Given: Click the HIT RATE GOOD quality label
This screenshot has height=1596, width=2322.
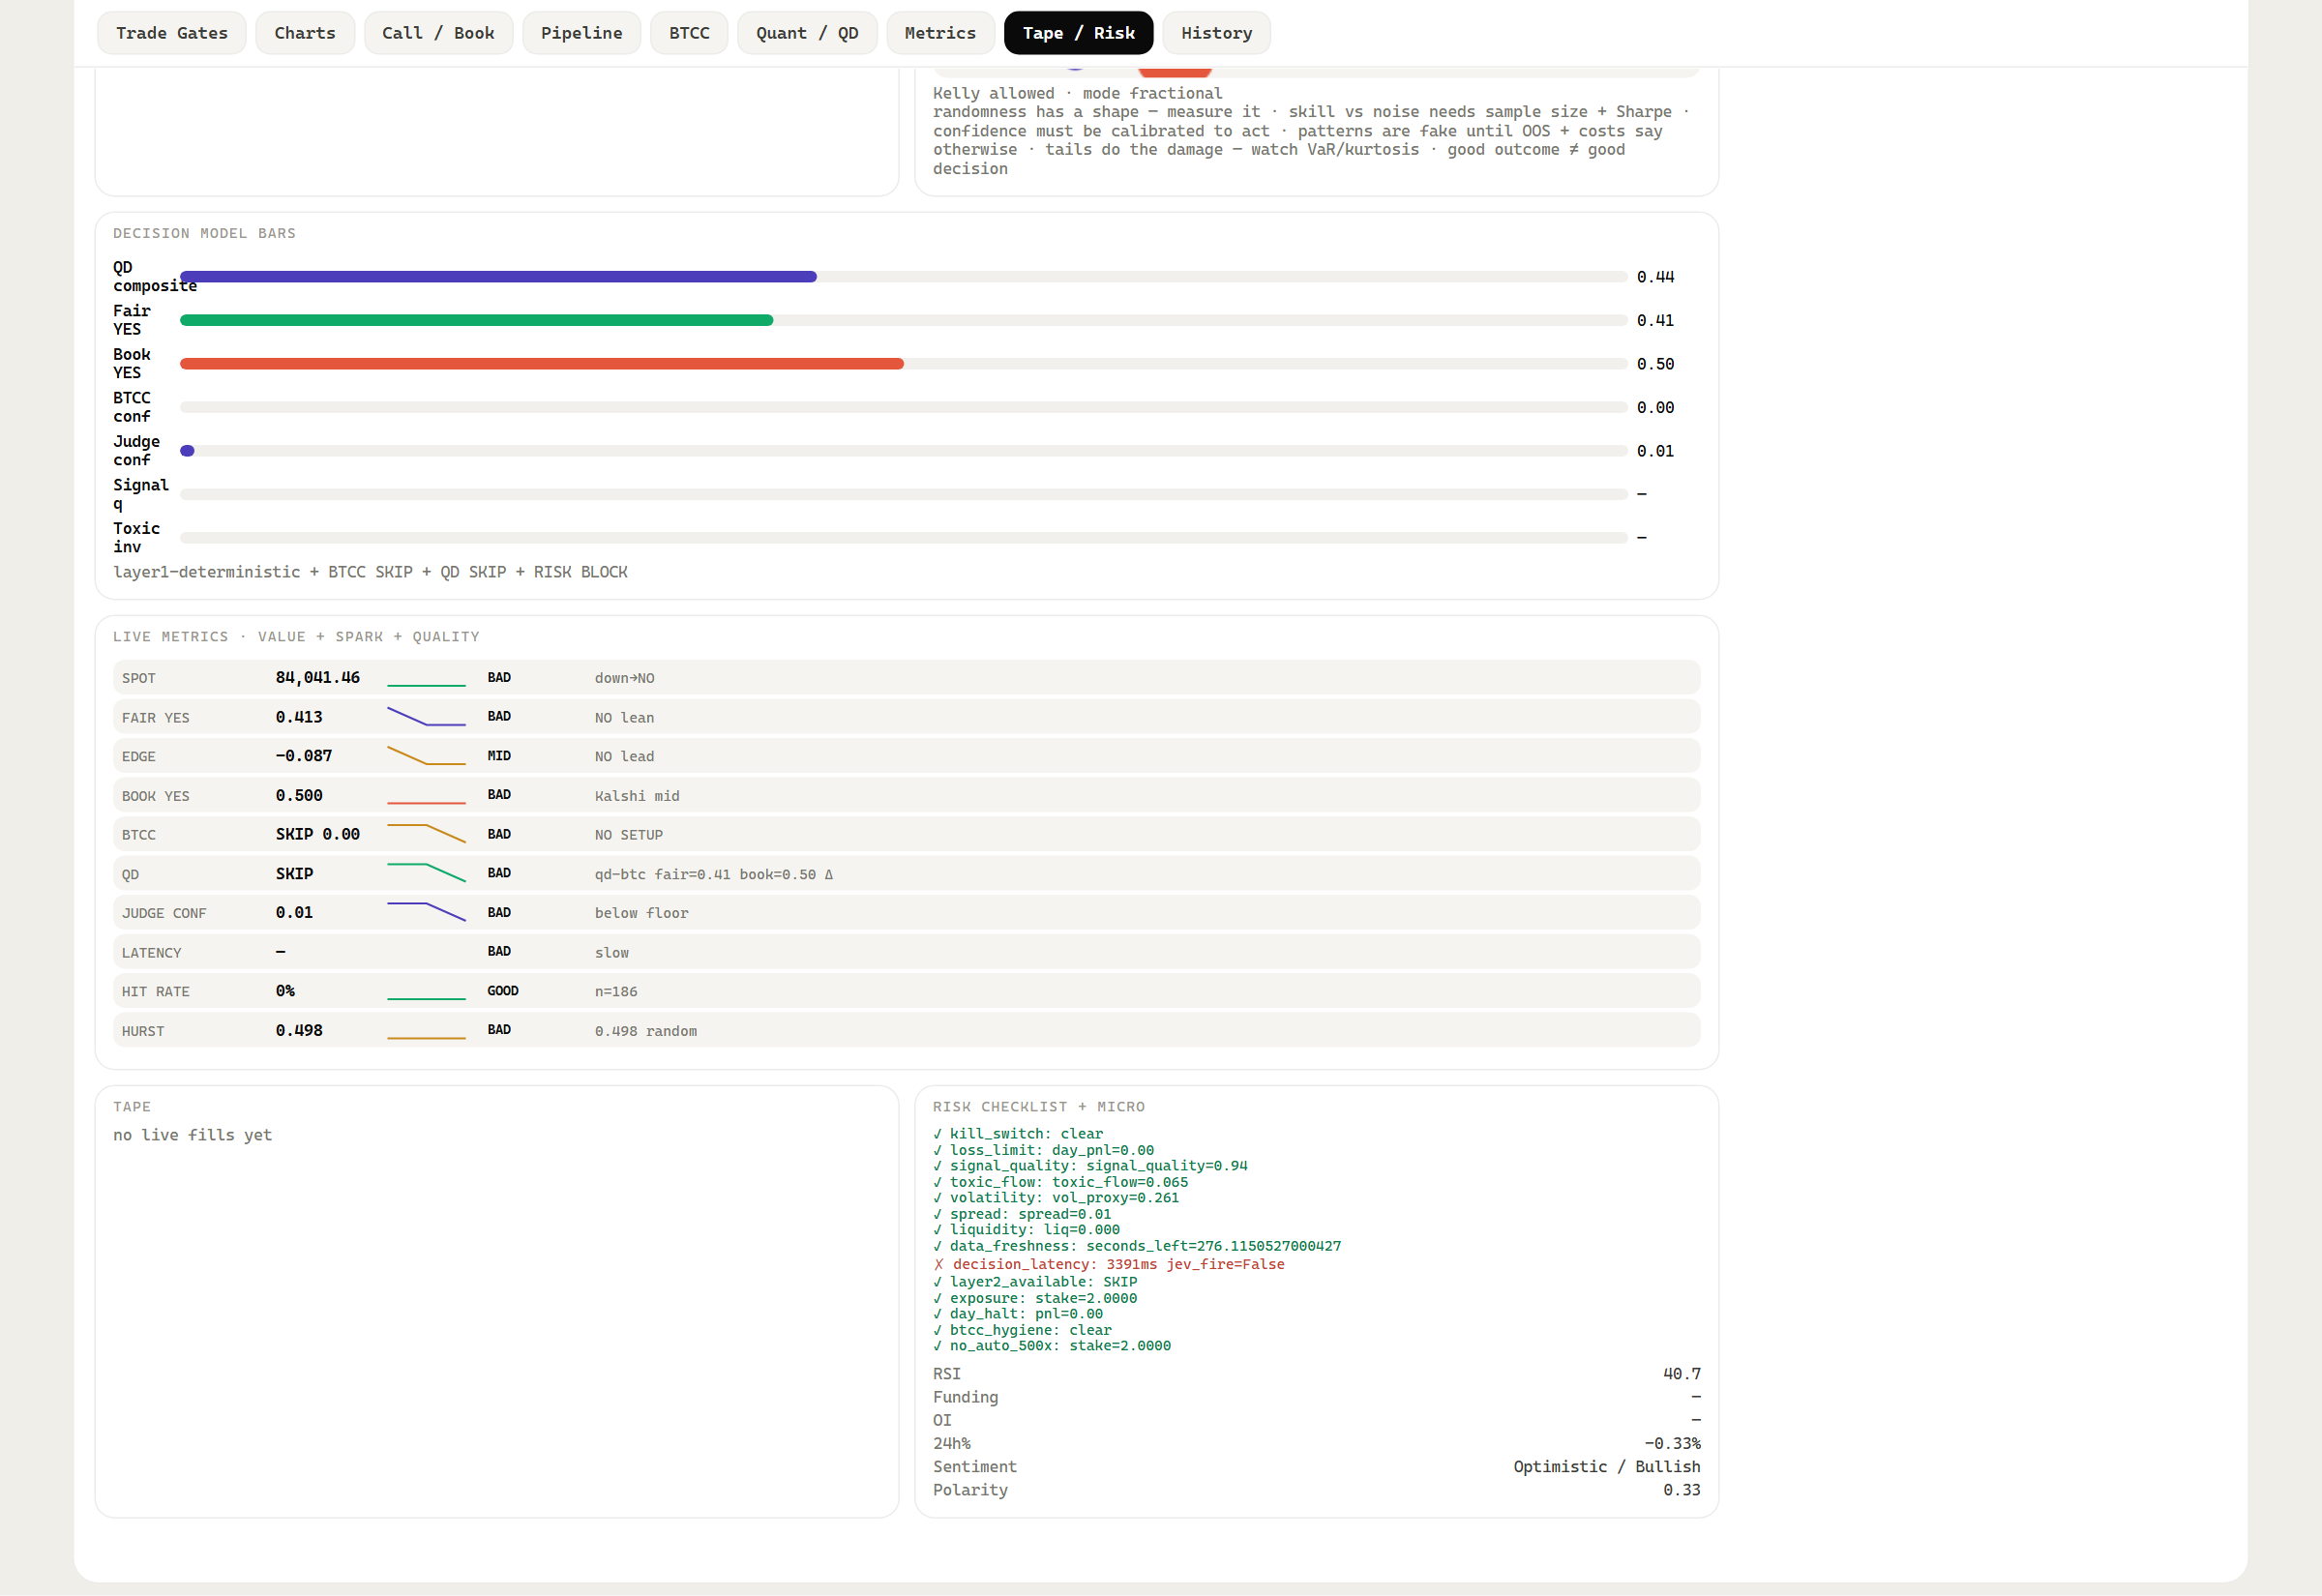Looking at the screenshot, I should [x=503, y=991].
